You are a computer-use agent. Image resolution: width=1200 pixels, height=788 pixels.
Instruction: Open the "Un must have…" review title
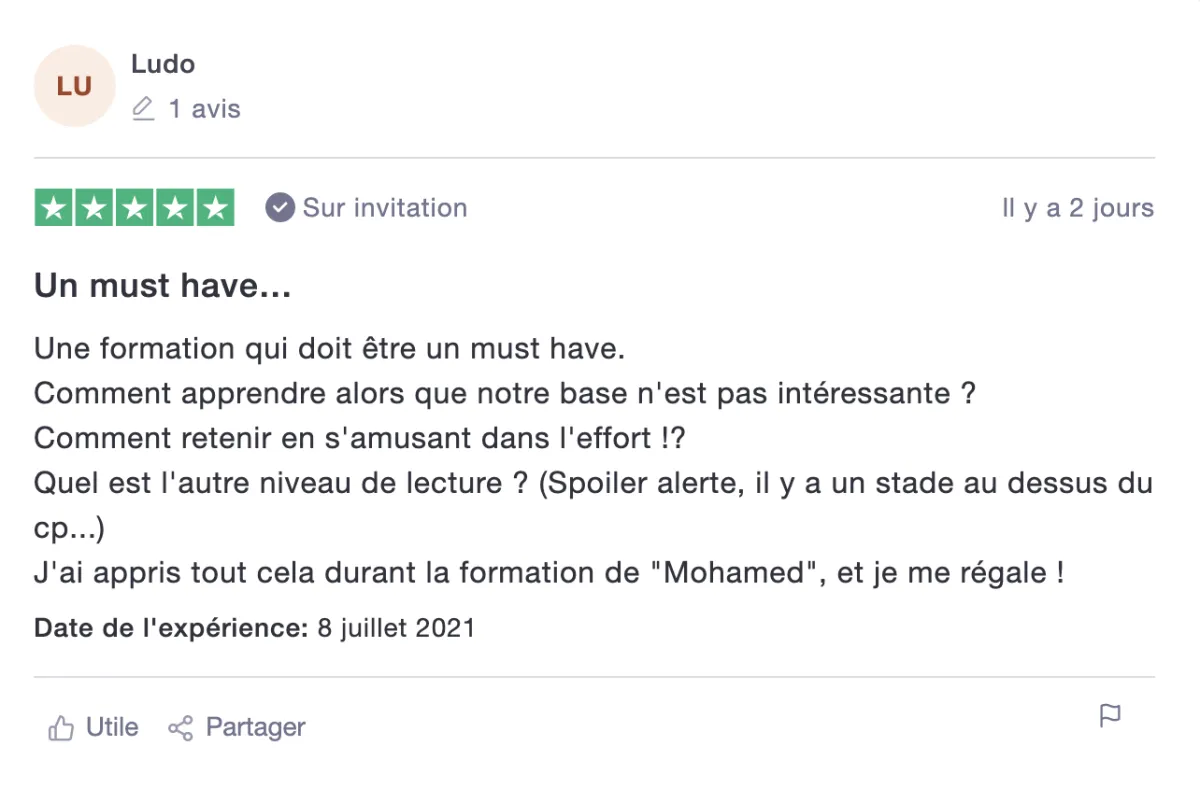(x=163, y=288)
